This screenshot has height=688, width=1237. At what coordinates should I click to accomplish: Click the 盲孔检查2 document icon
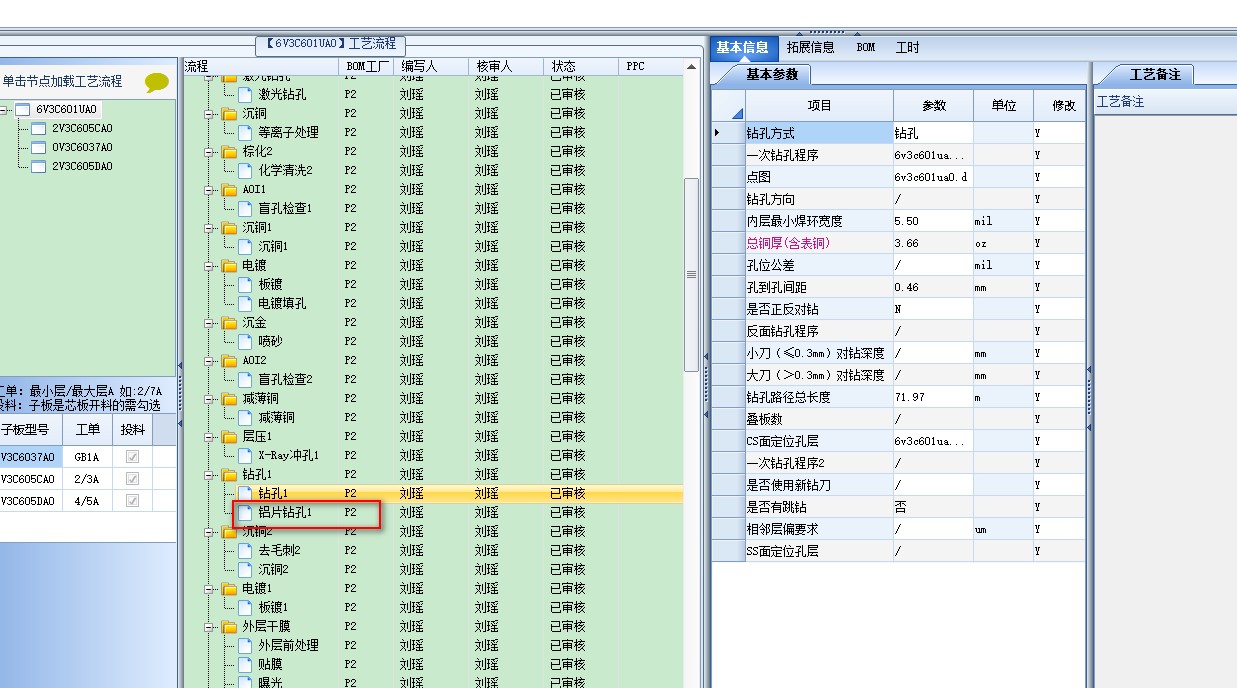[x=245, y=379]
